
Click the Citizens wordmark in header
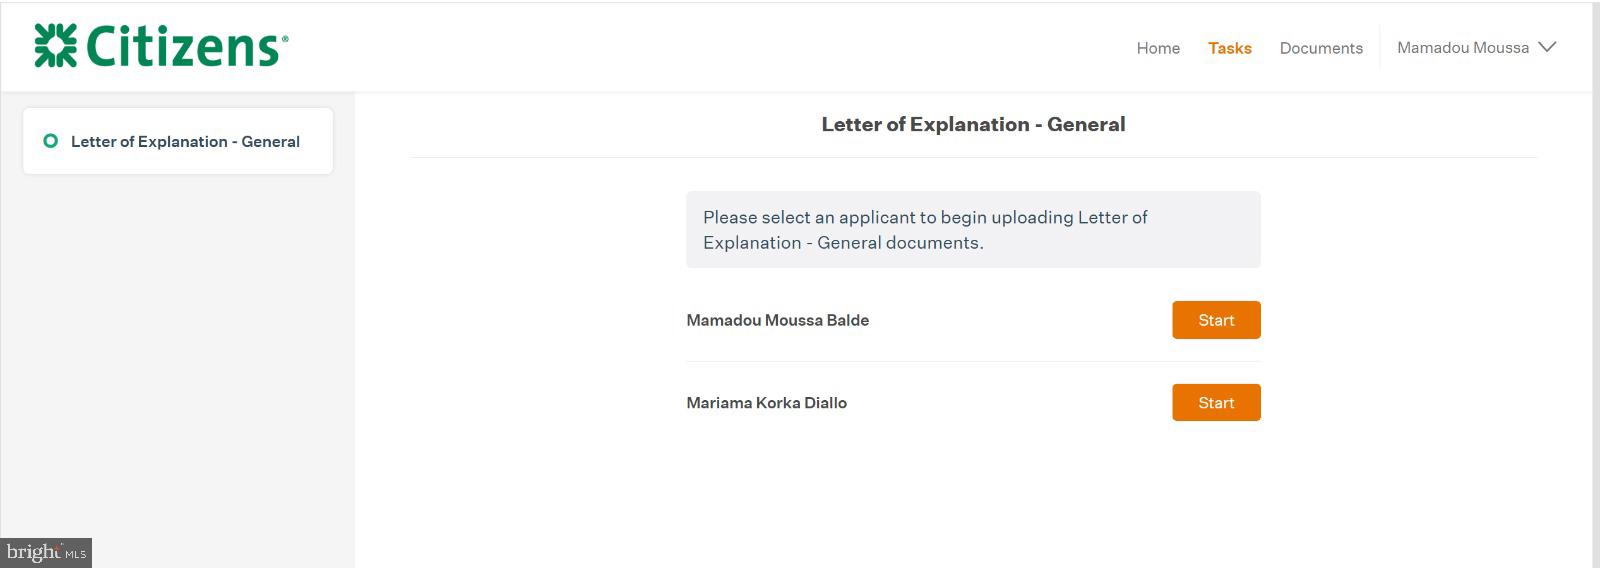(x=184, y=46)
